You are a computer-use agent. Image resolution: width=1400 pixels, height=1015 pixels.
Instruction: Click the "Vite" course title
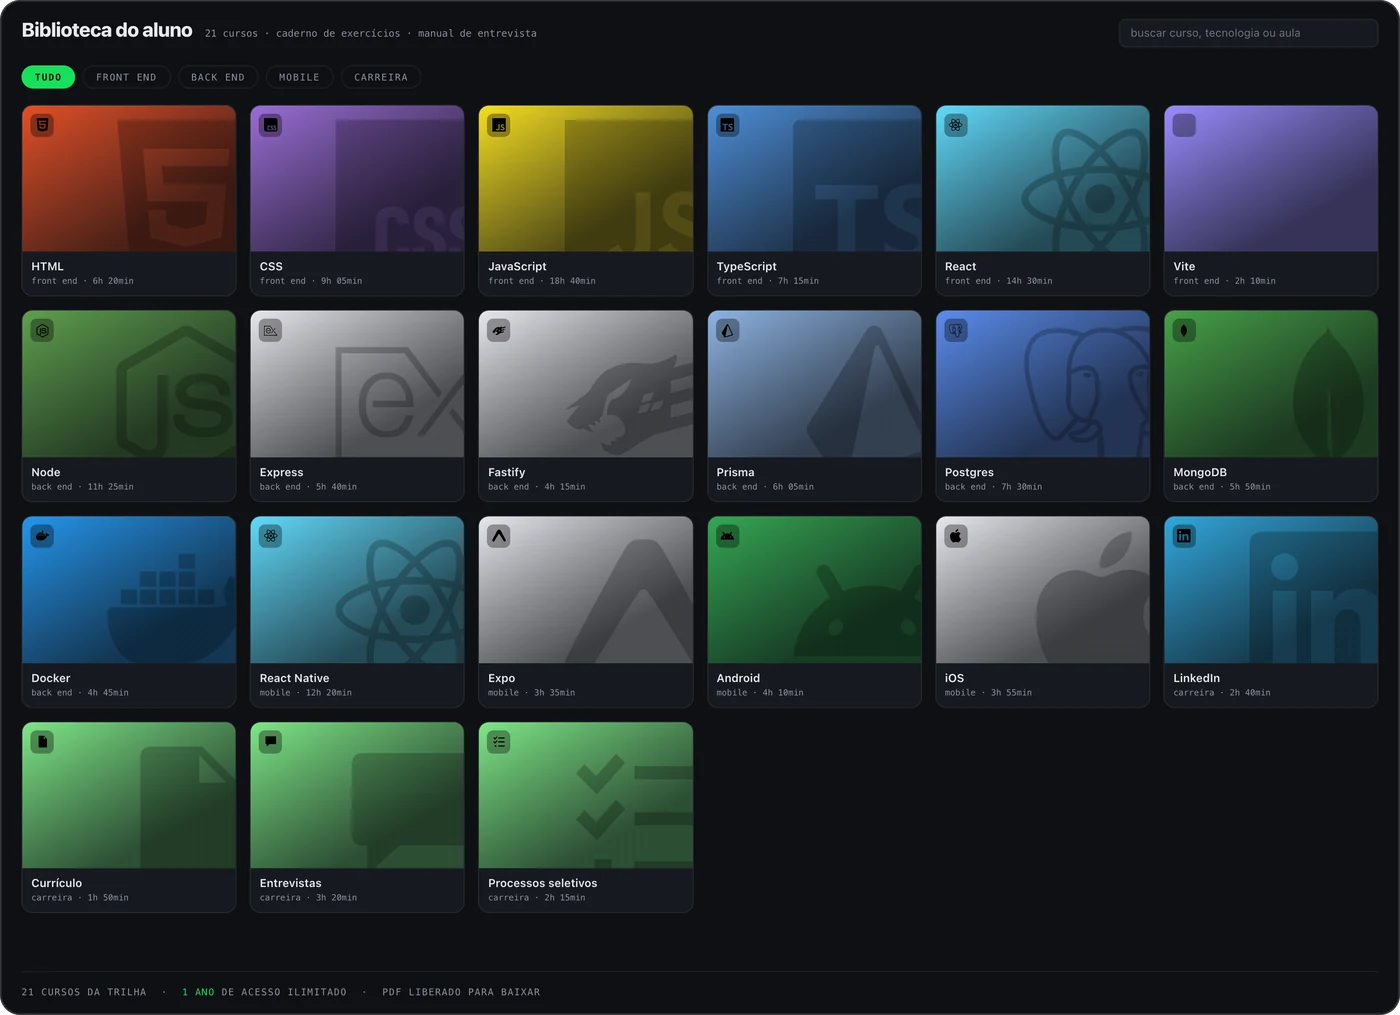click(x=1184, y=267)
